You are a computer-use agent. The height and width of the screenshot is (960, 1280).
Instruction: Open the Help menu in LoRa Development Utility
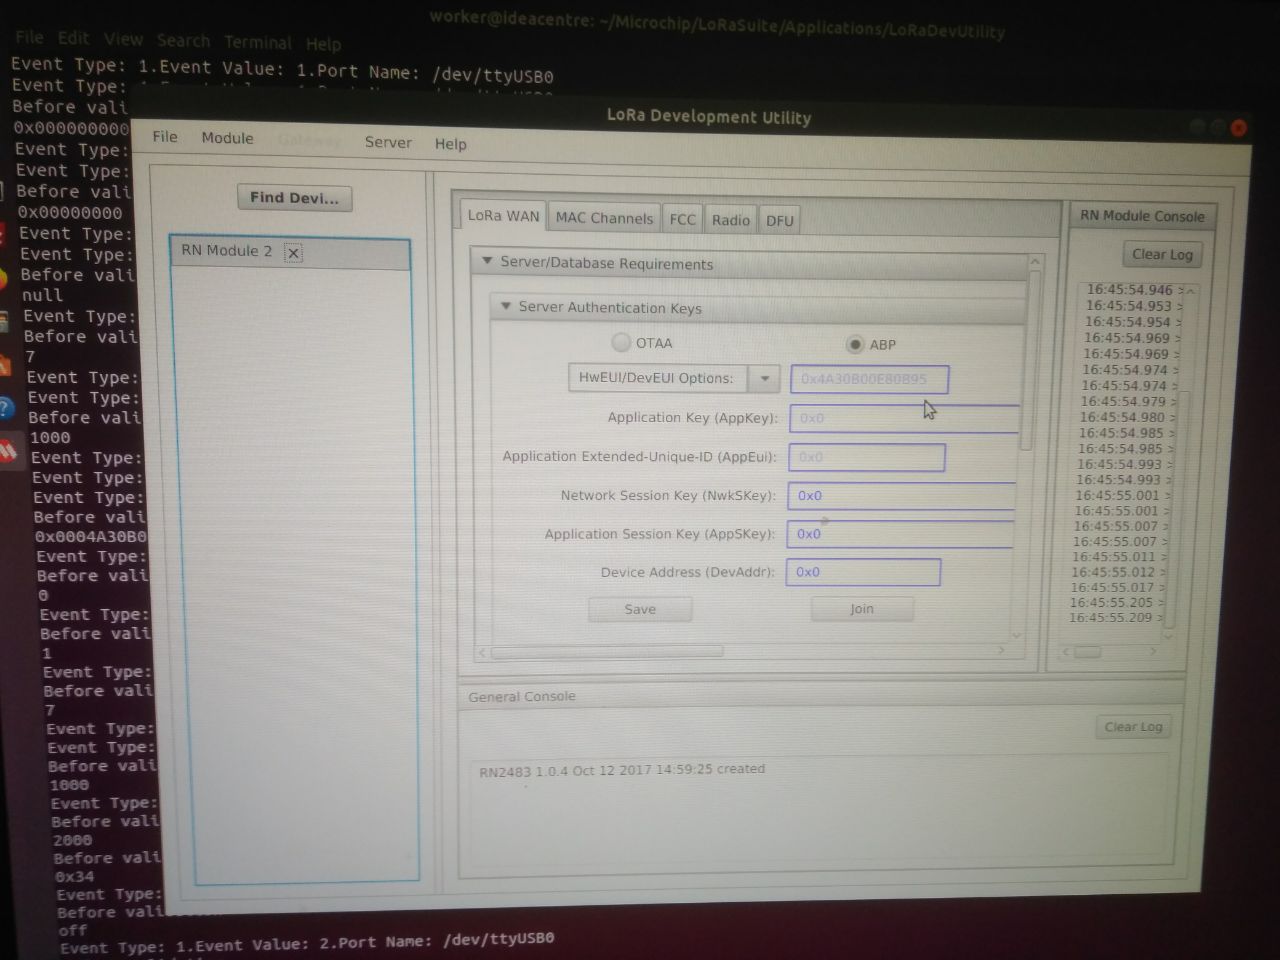[x=450, y=144]
